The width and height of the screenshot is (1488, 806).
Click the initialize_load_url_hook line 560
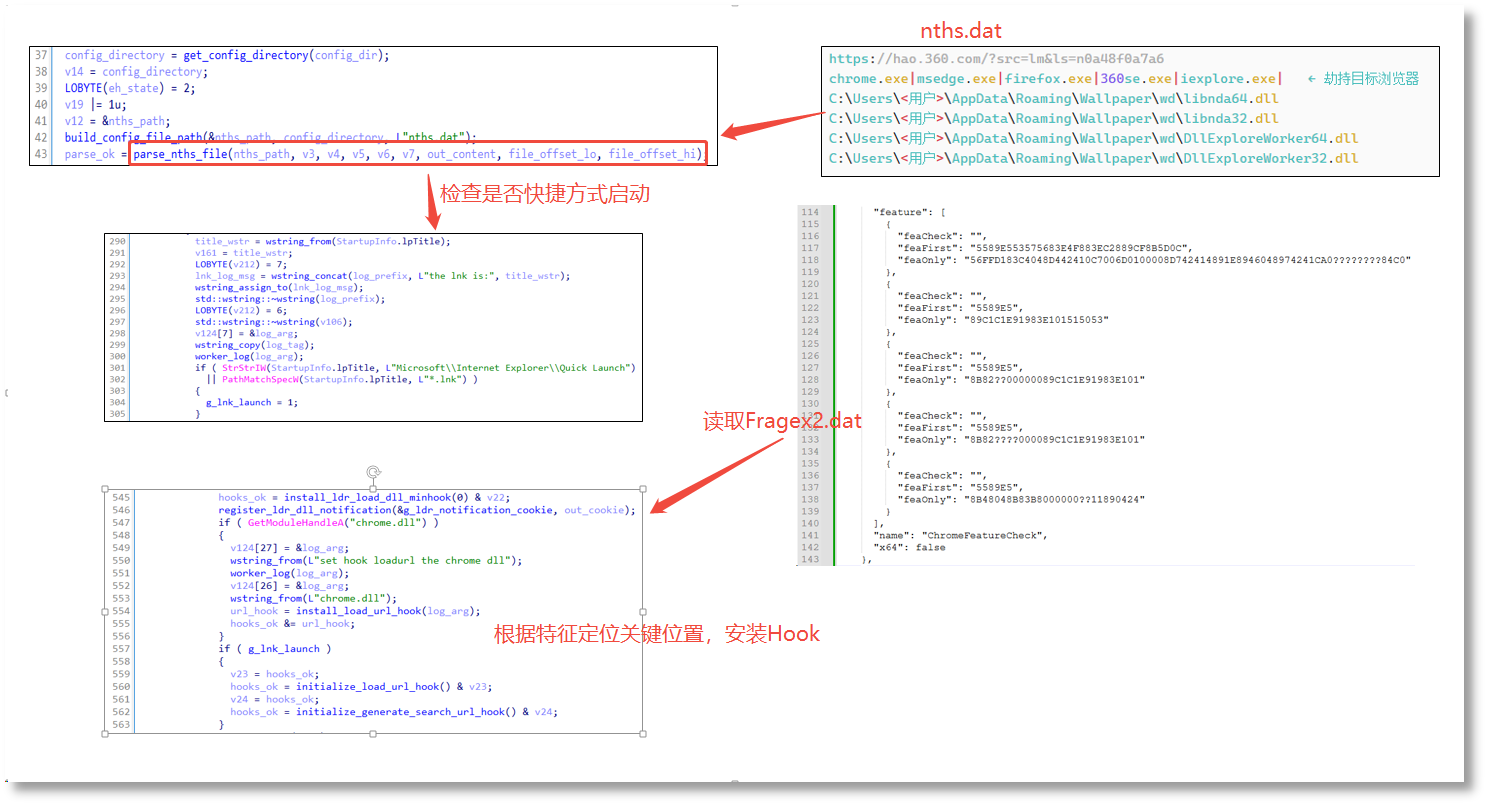click(x=361, y=687)
